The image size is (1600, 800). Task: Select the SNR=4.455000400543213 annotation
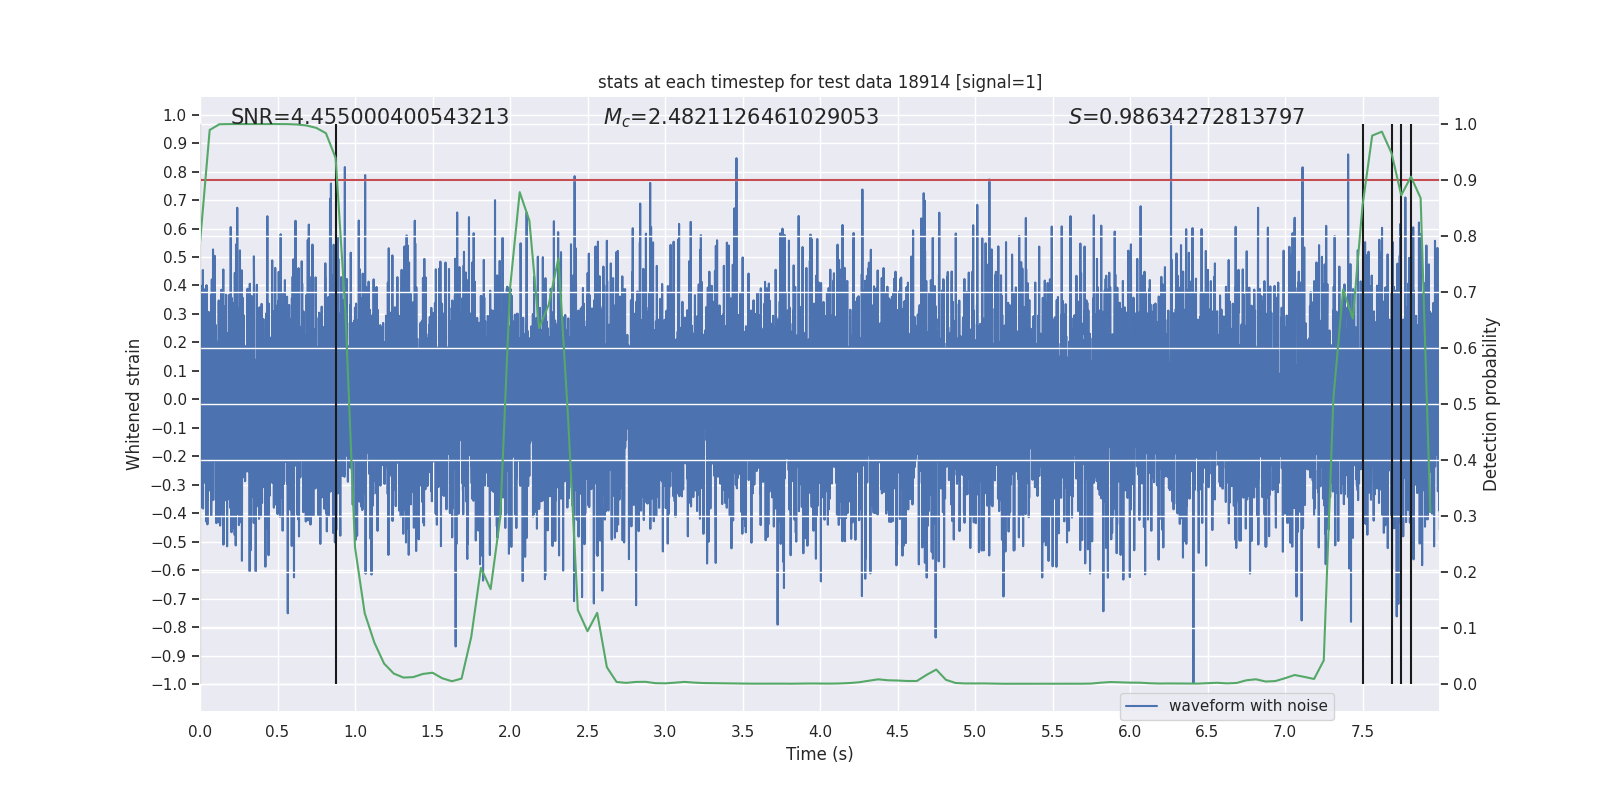coord(370,117)
